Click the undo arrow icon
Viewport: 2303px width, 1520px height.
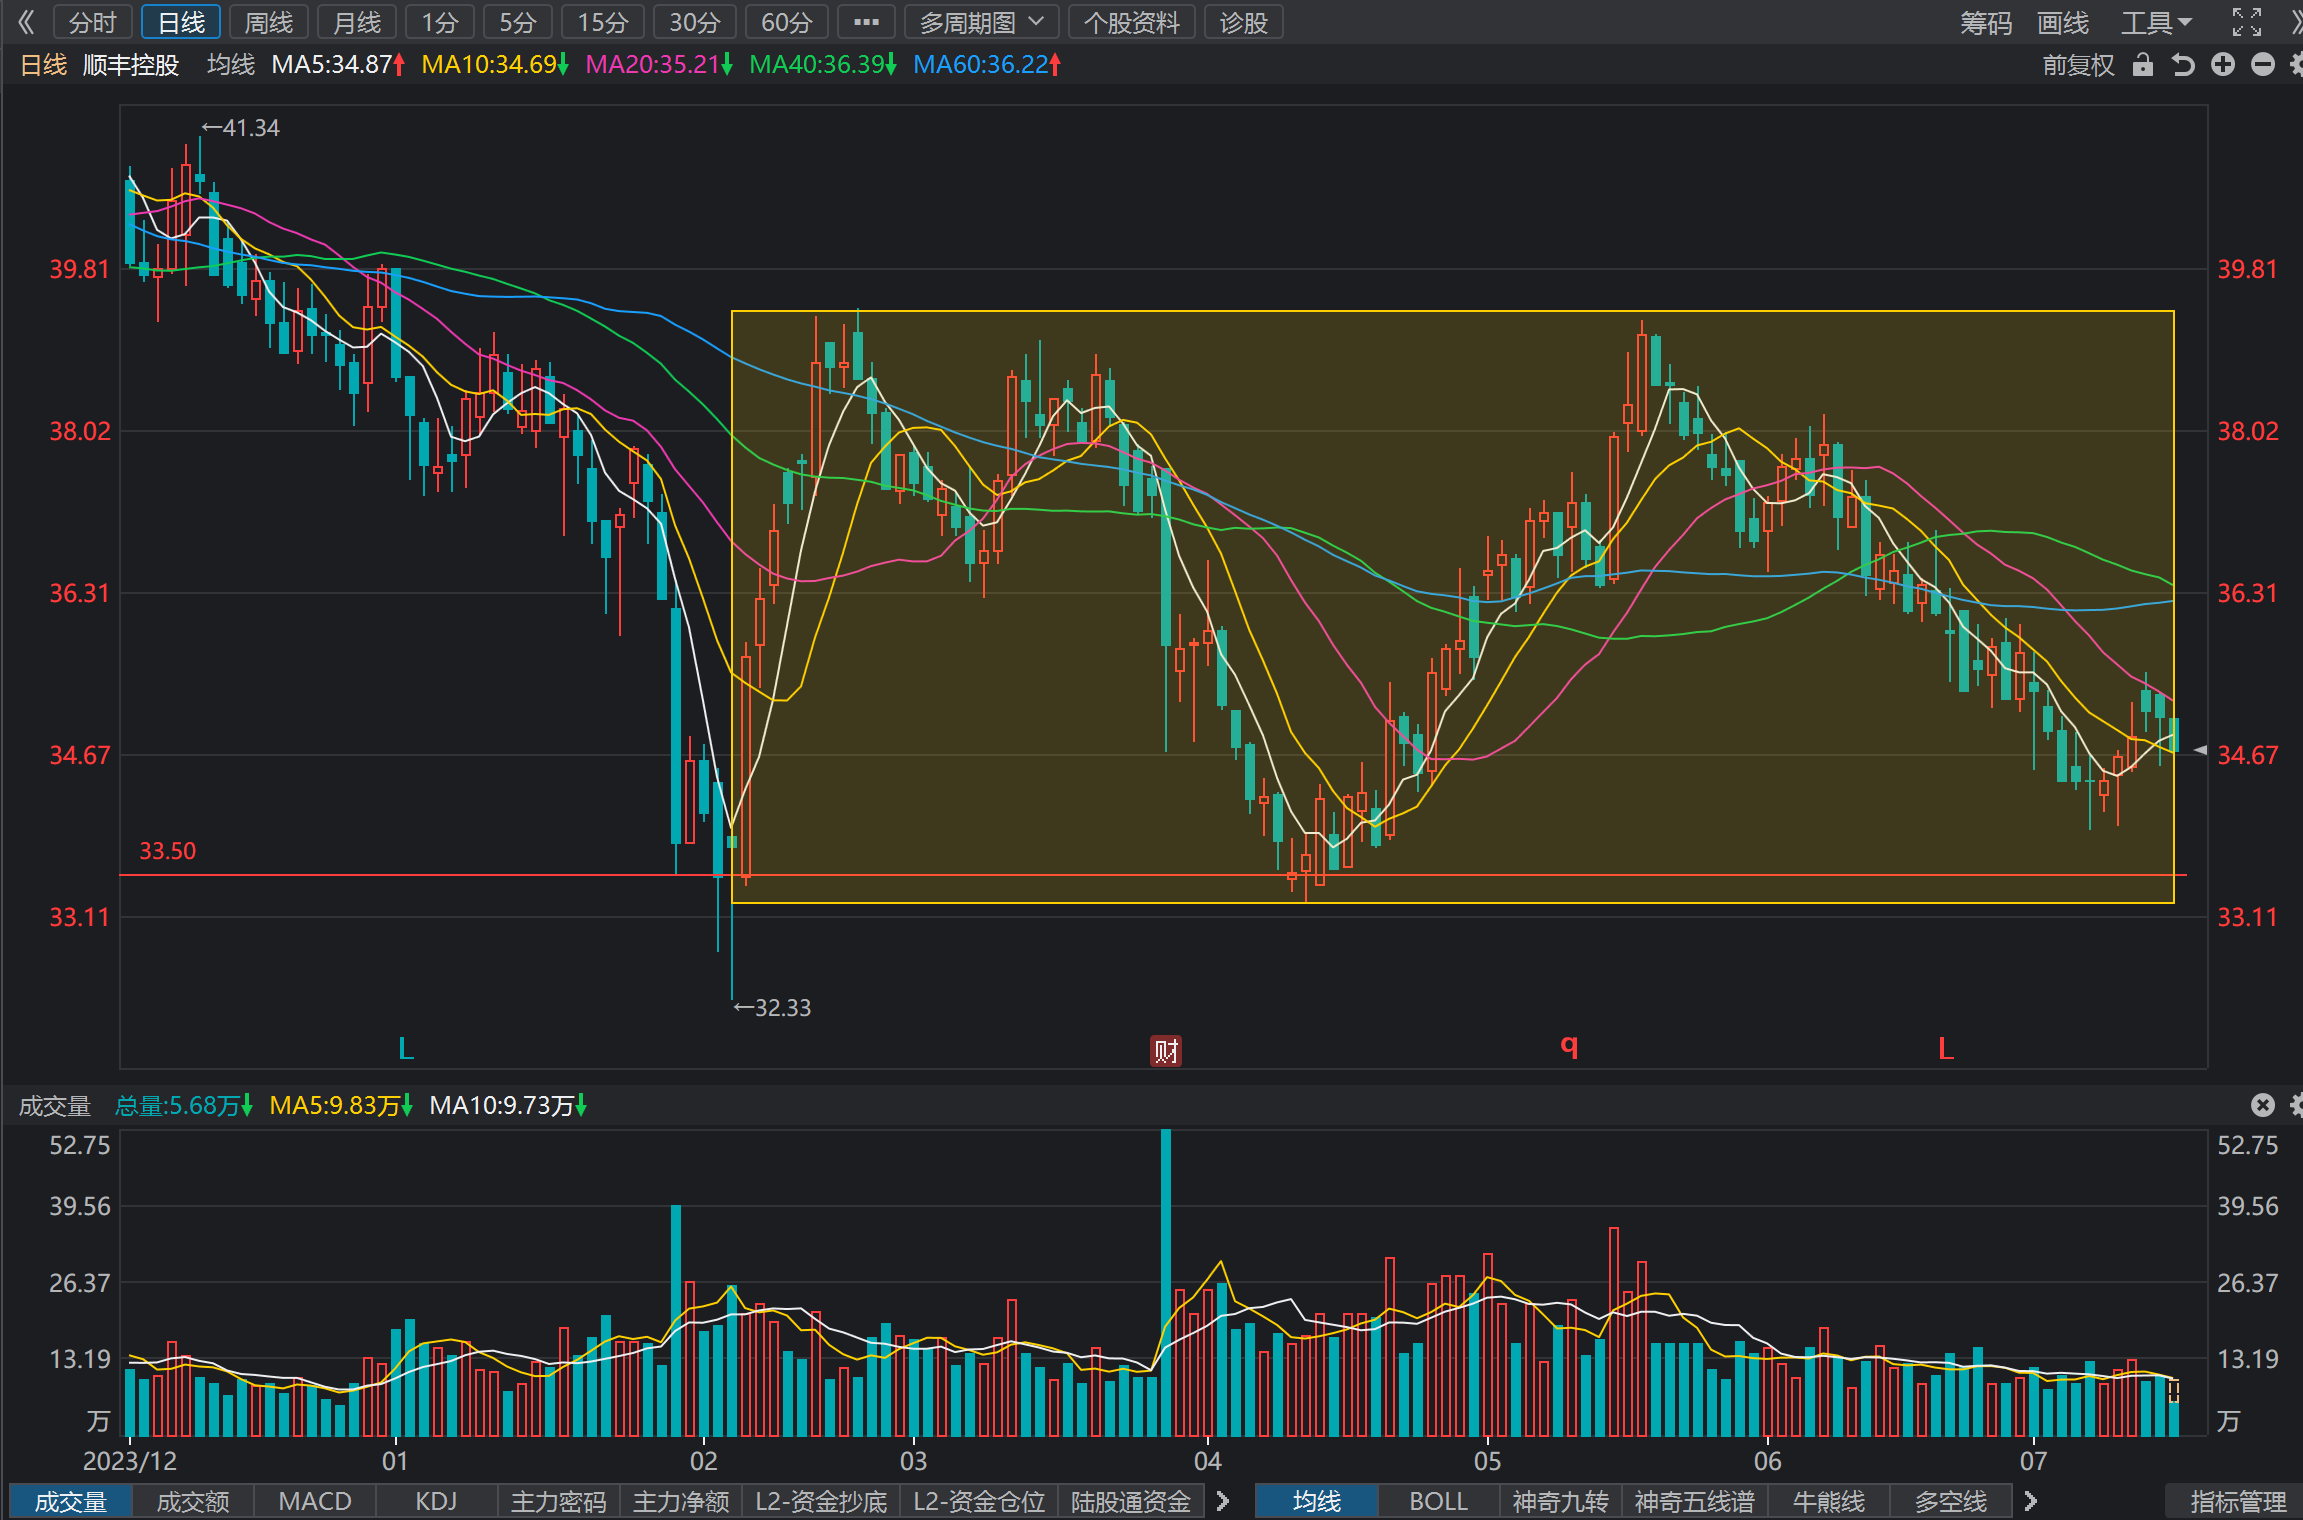click(x=2183, y=65)
